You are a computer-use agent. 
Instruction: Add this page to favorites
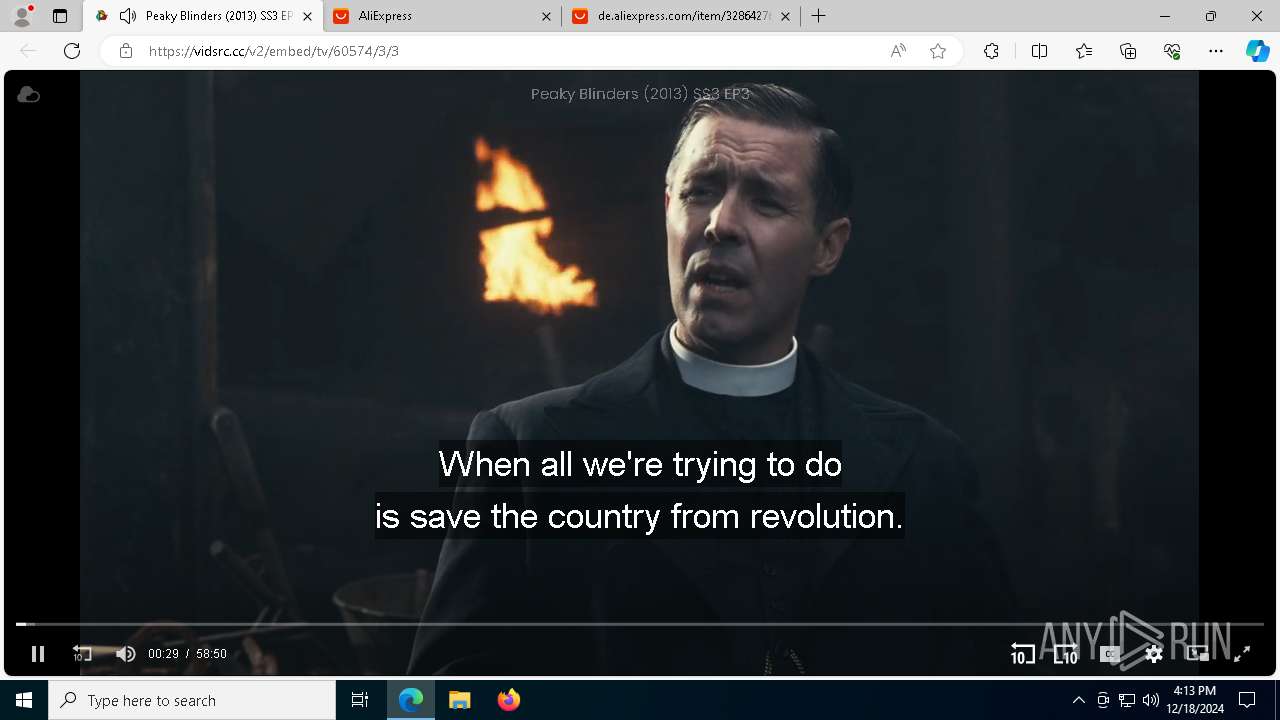pos(938,51)
